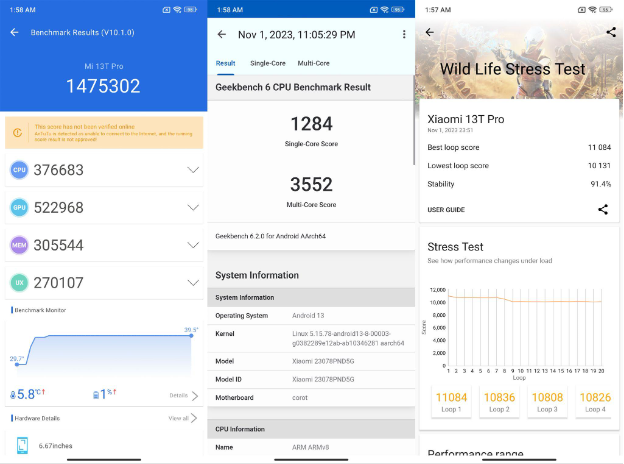This screenshot has height=464, width=624.
Task: Tap Geekbench vertical scrollbar
Action: (413, 119)
